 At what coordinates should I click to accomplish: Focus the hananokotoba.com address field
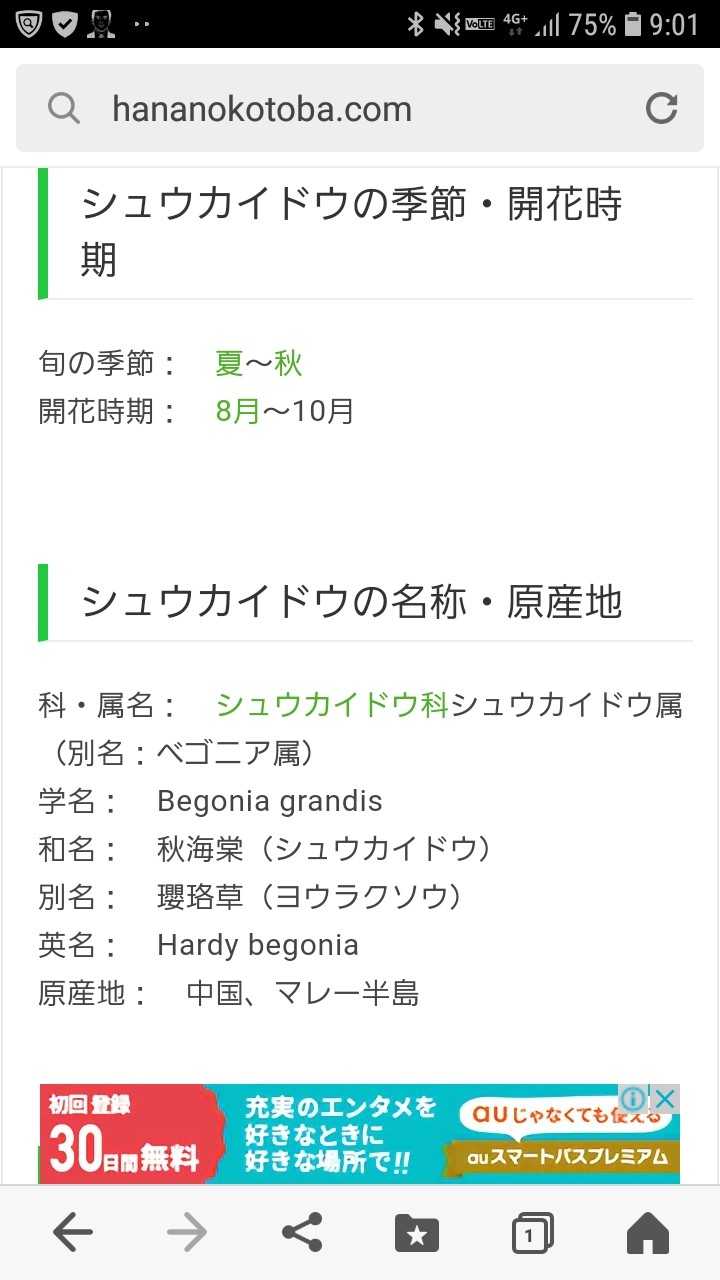(330, 108)
